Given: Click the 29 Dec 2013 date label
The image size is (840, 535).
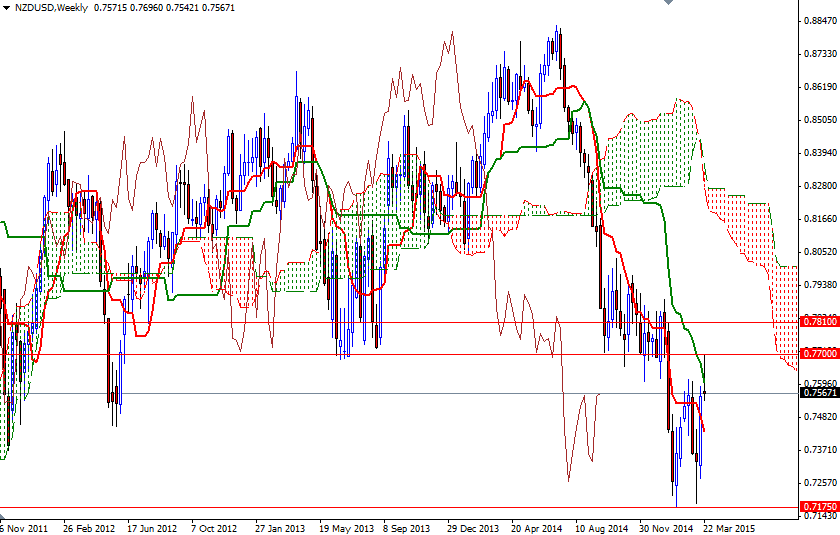Looking at the screenshot, I should [x=472, y=529].
